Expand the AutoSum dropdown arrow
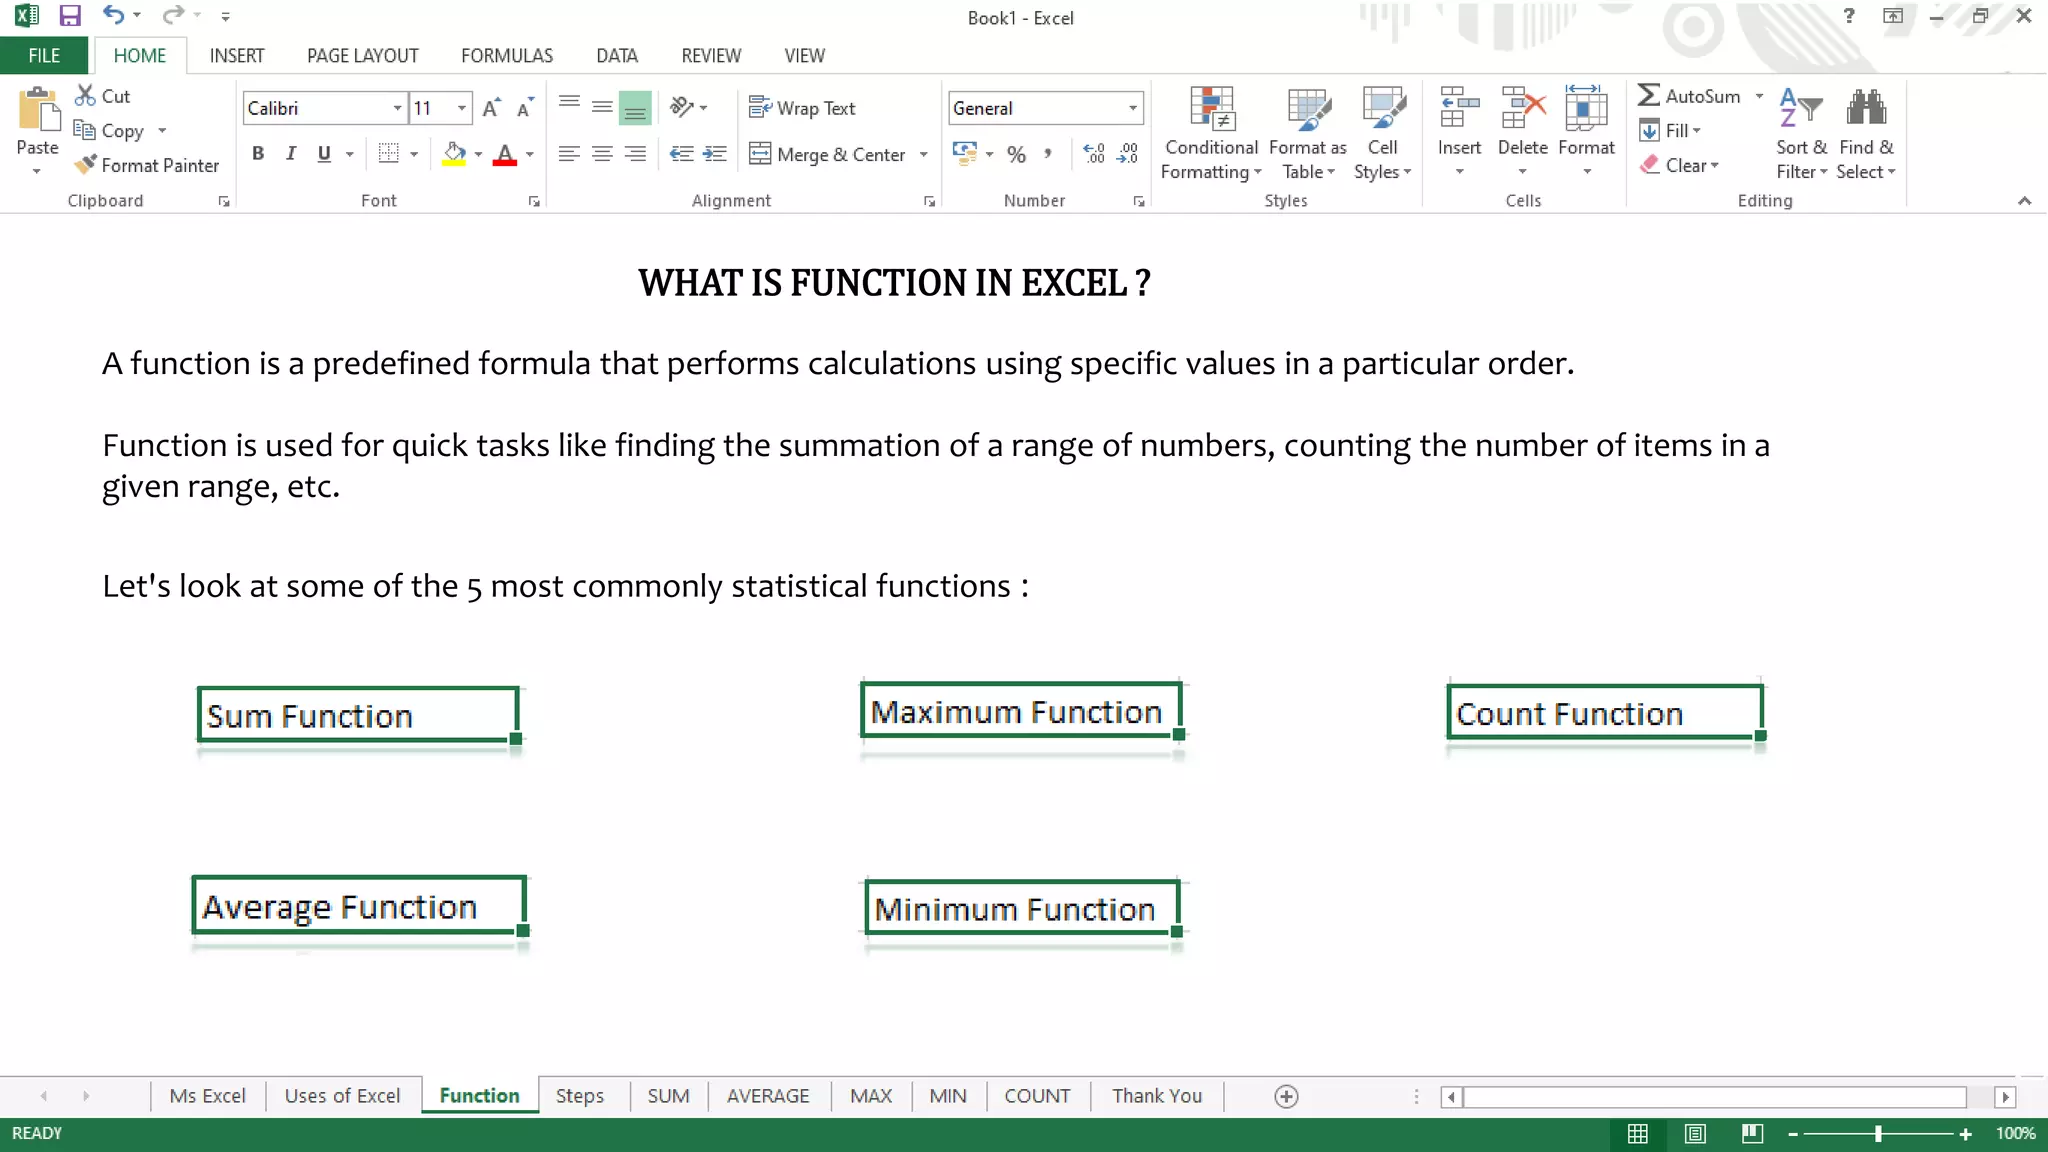2048x1152 pixels. (x=1759, y=96)
